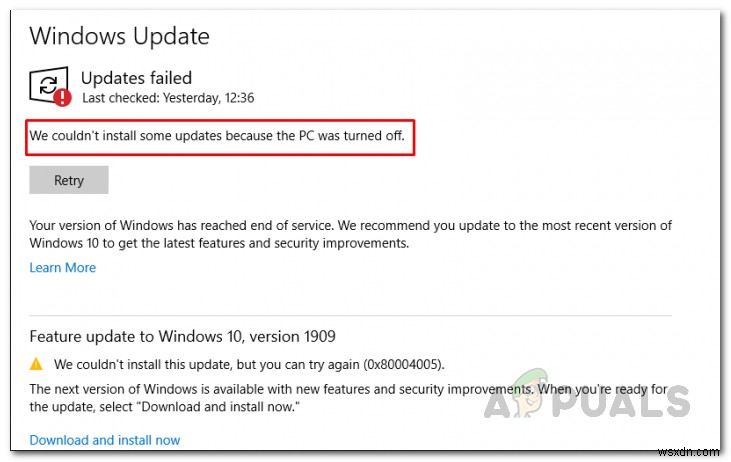This screenshot has height=462, width=731.
Task: Click the security improvements recommendation line under Retry
Action: tap(220, 243)
